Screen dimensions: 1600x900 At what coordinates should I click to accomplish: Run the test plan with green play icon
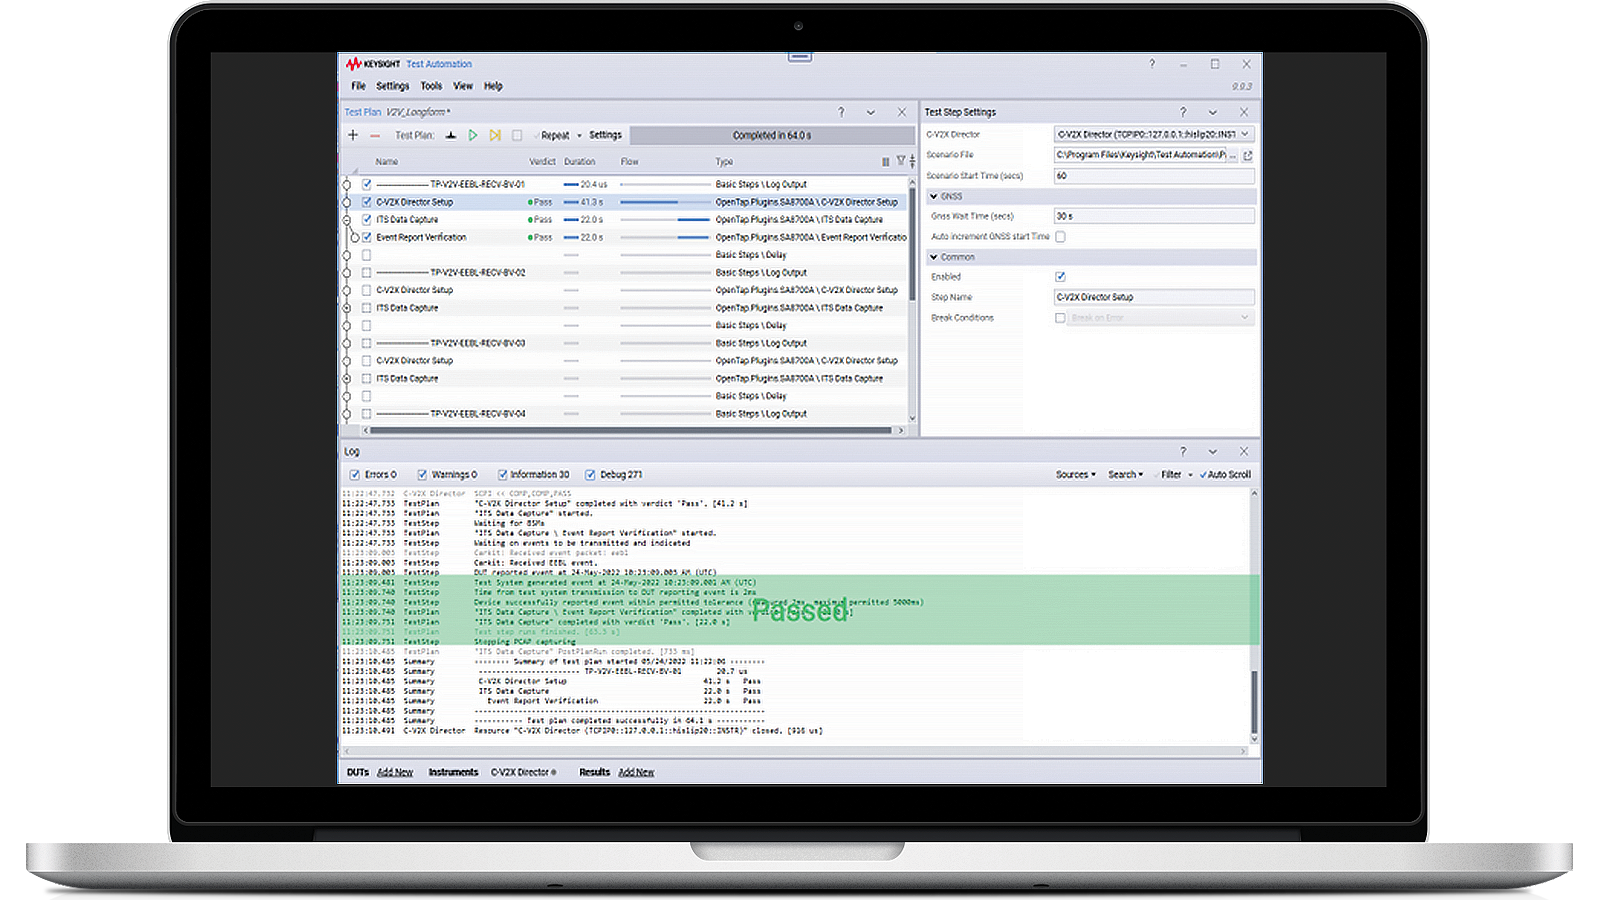tap(473, 135)
